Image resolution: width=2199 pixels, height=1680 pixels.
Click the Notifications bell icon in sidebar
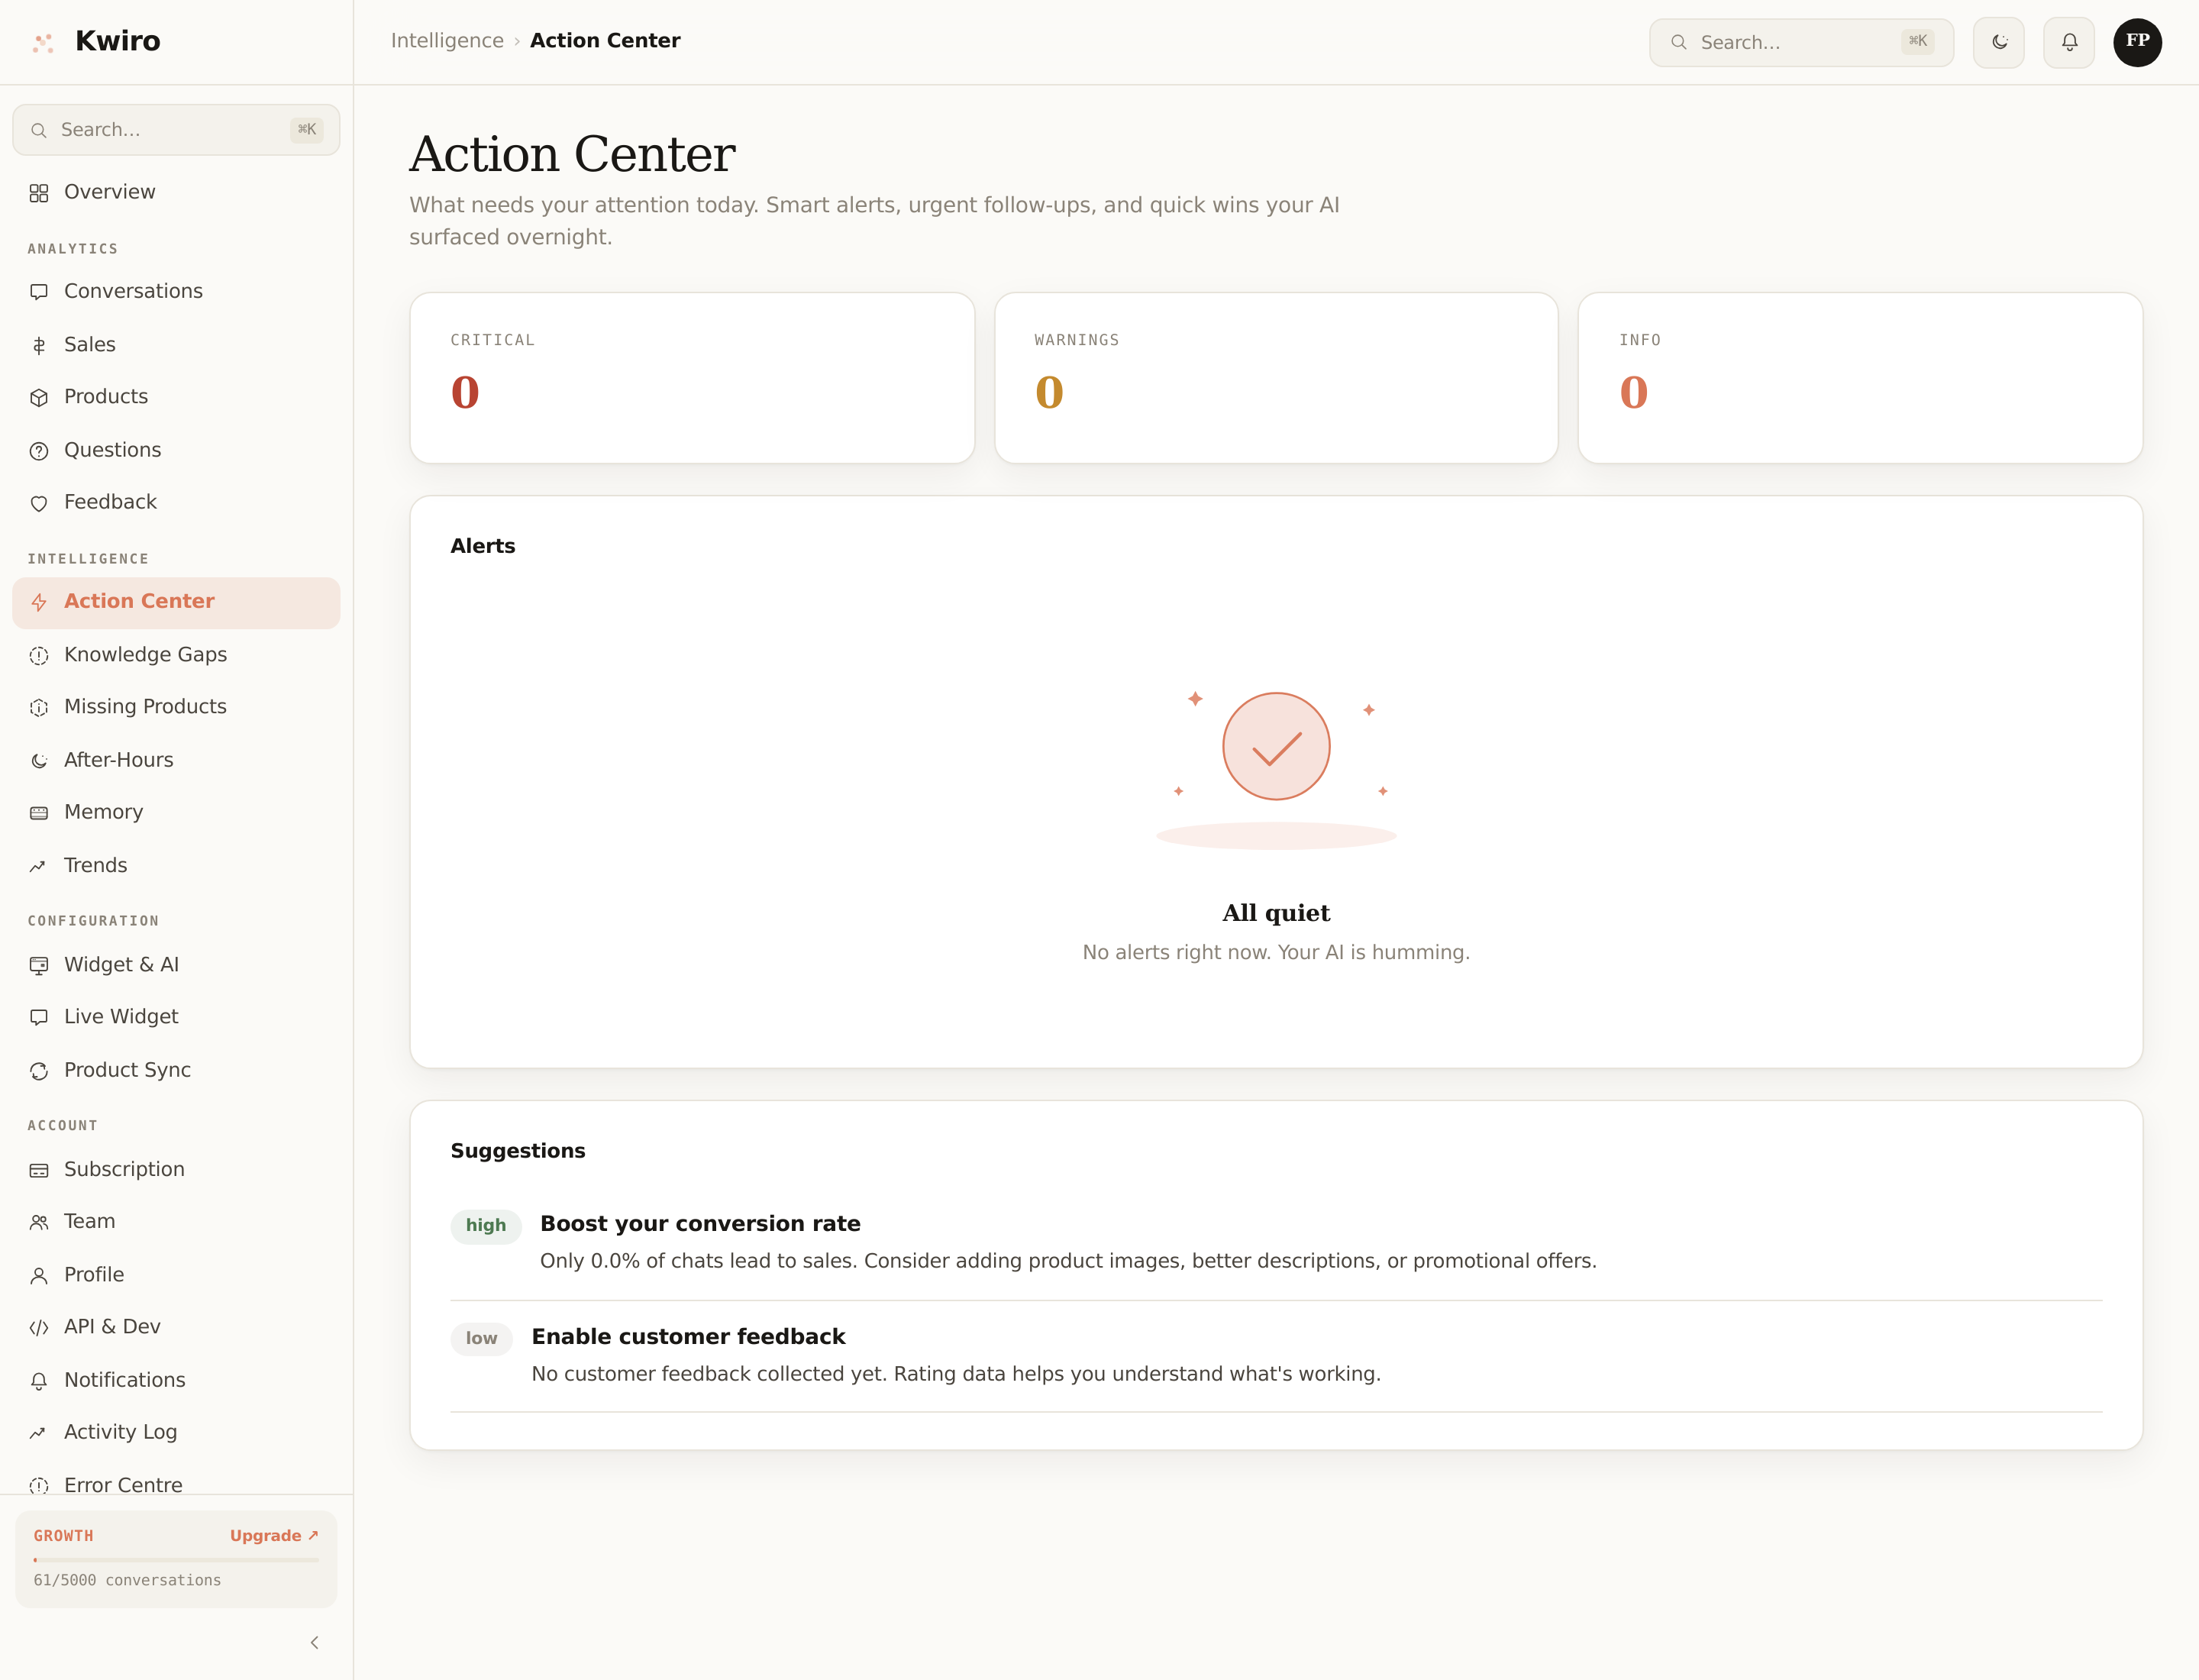tap(39, 1381)
